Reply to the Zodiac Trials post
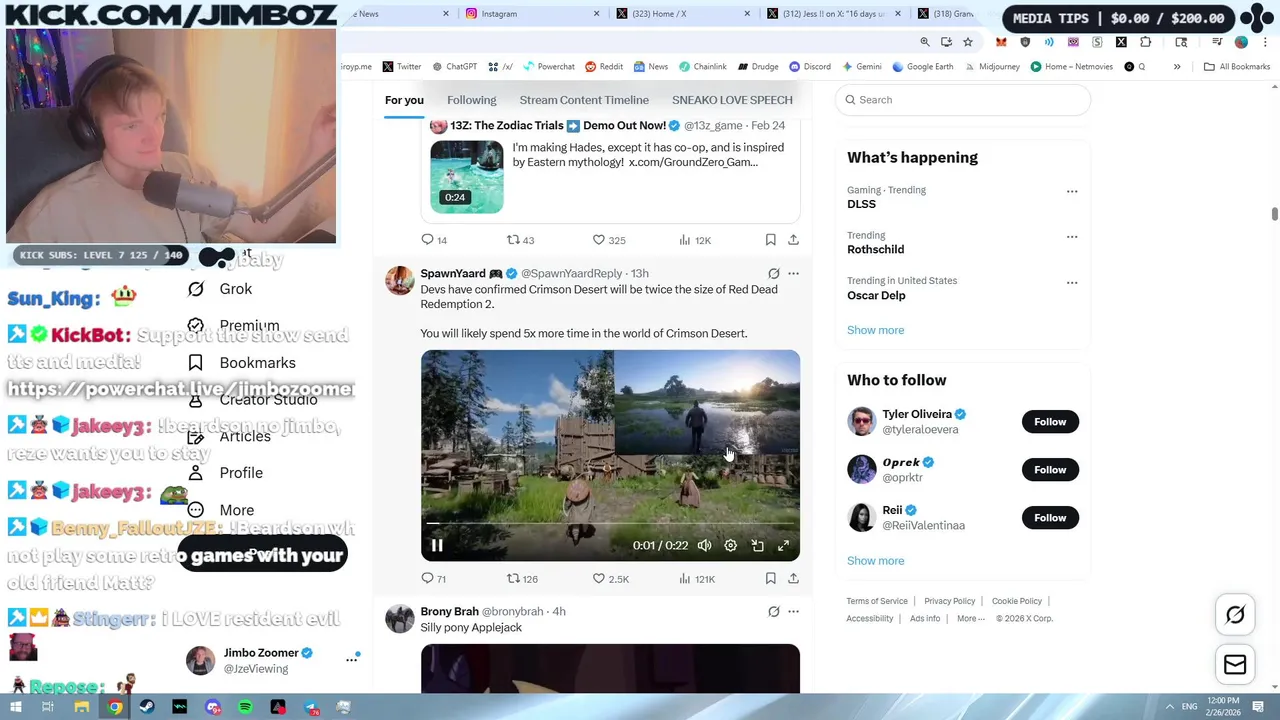This screenshot has height=720, width=1280. 434,240
